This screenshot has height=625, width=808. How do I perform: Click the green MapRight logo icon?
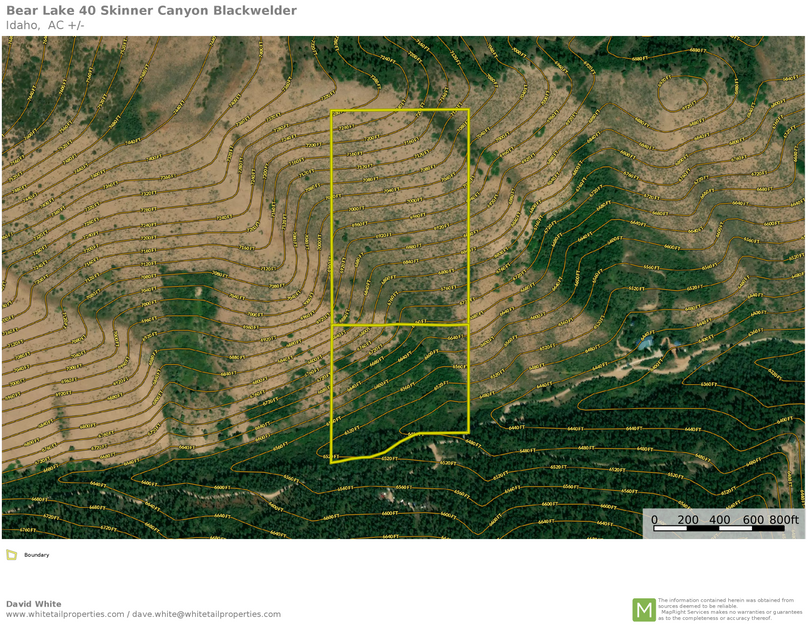click(x=643, y=609)
